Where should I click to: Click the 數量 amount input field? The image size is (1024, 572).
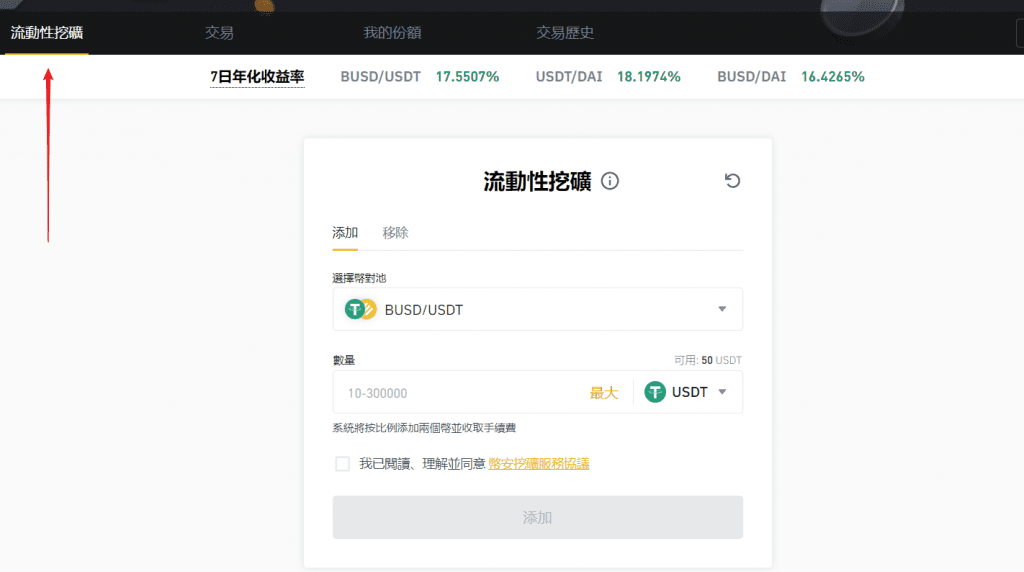coord(460,393)
